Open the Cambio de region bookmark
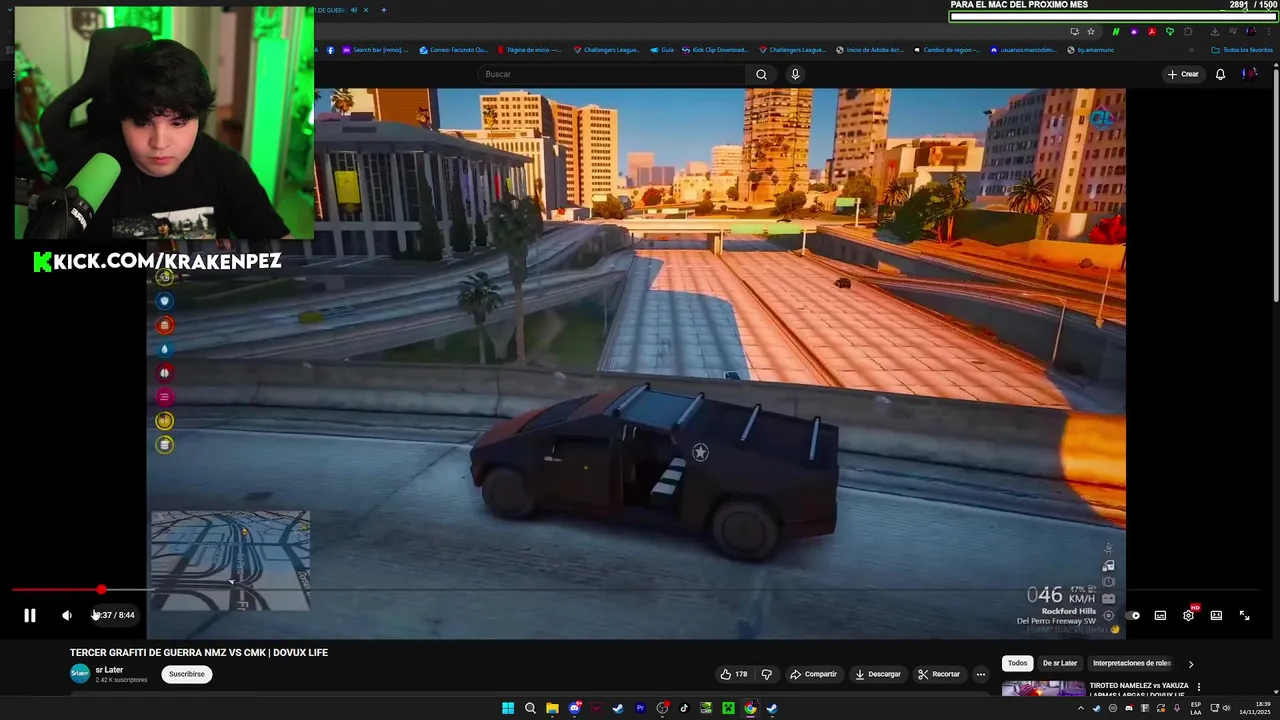The height and width of the screenshot is (720, 1280). pyautogui.click(x=946, y=50)
